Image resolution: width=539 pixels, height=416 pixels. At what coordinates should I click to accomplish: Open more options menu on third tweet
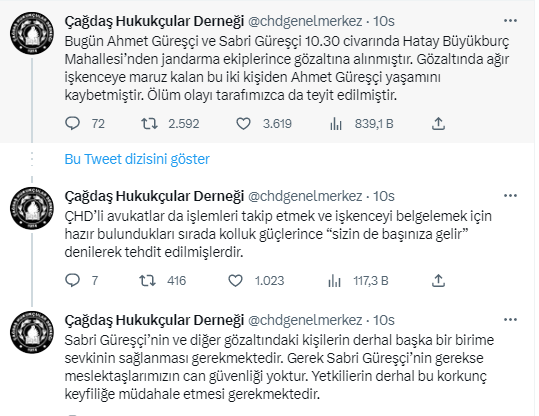[x=510, y=320]
